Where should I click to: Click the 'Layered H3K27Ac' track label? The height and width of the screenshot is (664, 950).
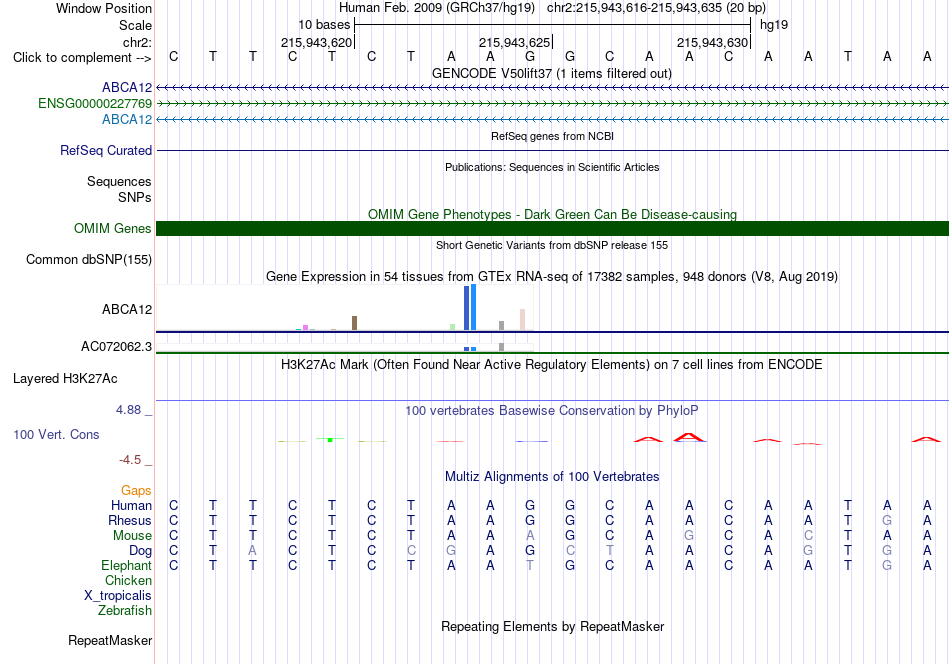[x=65, y=379]
